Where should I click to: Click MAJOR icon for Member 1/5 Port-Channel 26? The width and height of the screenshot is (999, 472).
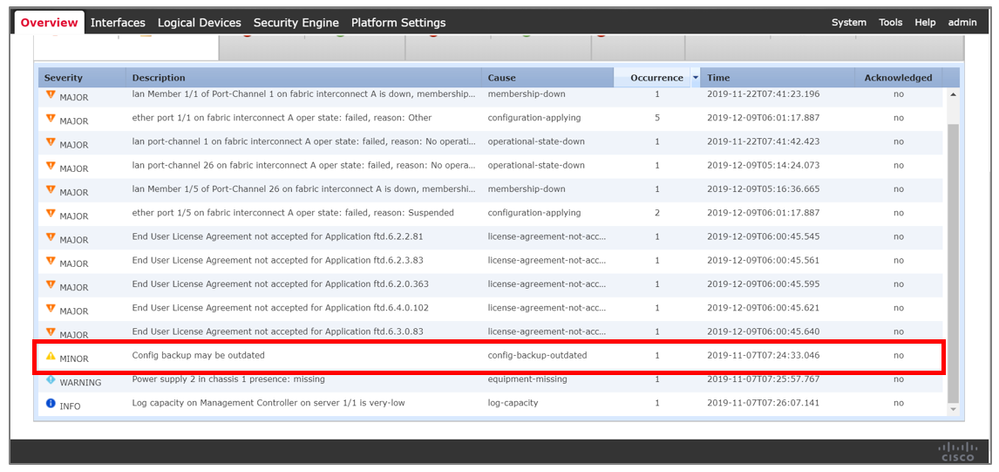coord(51,189)
